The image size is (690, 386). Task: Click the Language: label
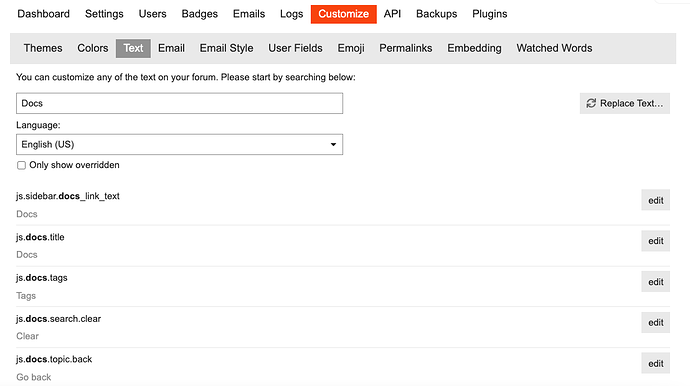point(38,125)
